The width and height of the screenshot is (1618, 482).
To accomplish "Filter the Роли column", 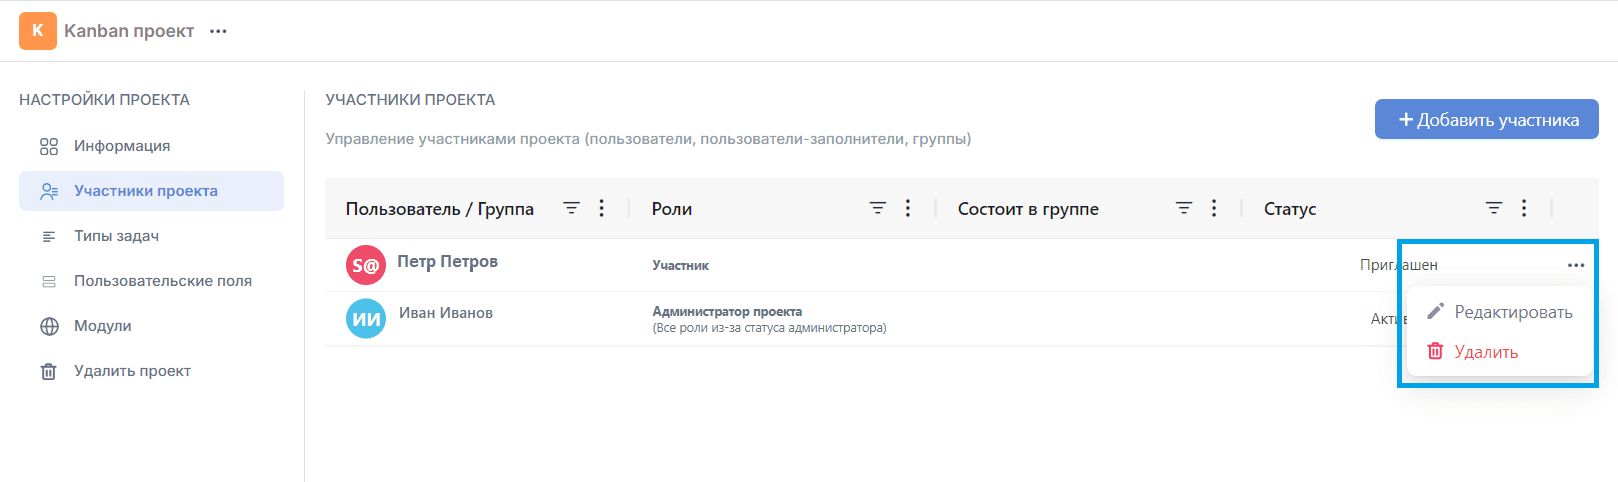I will (877, 208).
